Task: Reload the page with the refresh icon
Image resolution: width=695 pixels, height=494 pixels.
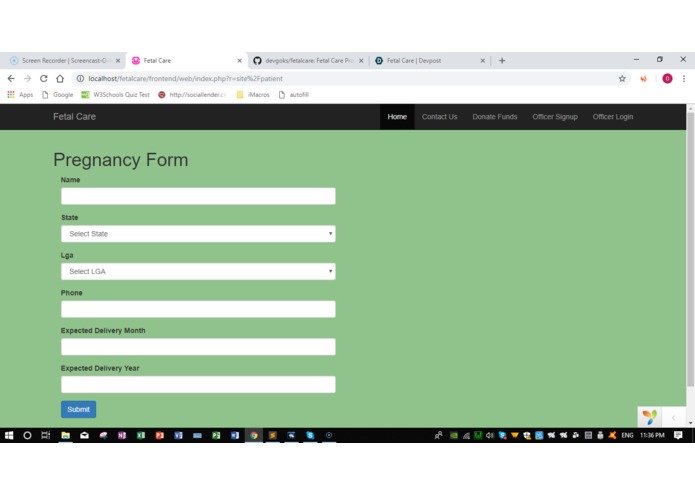Action: click(x=43, y=78)
